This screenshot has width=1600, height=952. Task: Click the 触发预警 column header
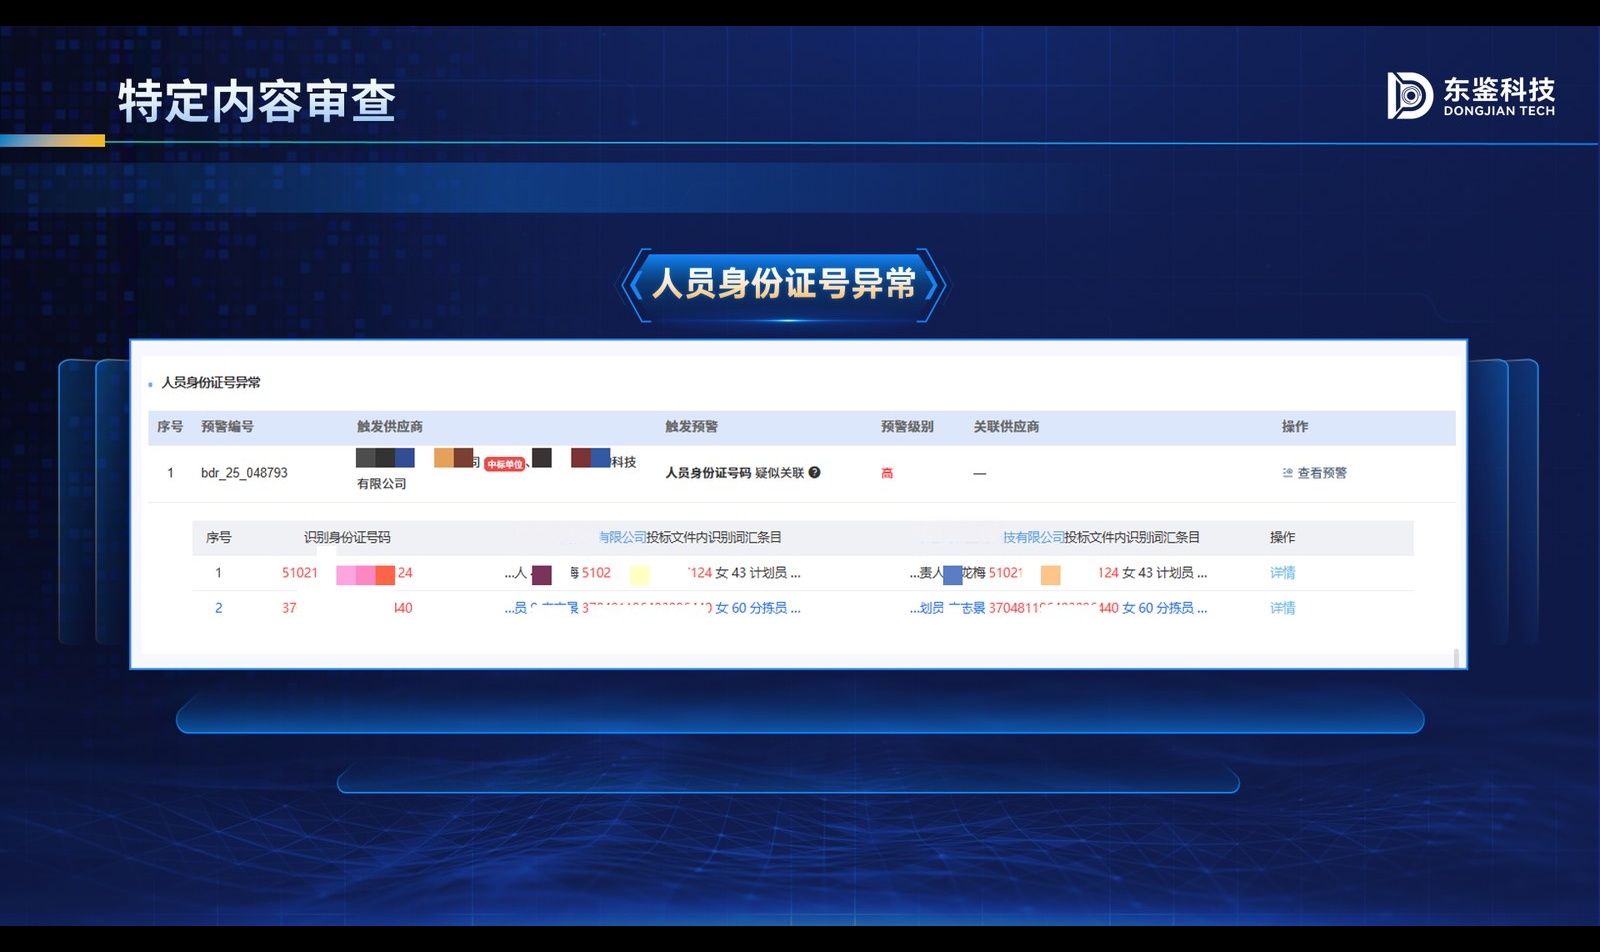click(x=691, y=427)
